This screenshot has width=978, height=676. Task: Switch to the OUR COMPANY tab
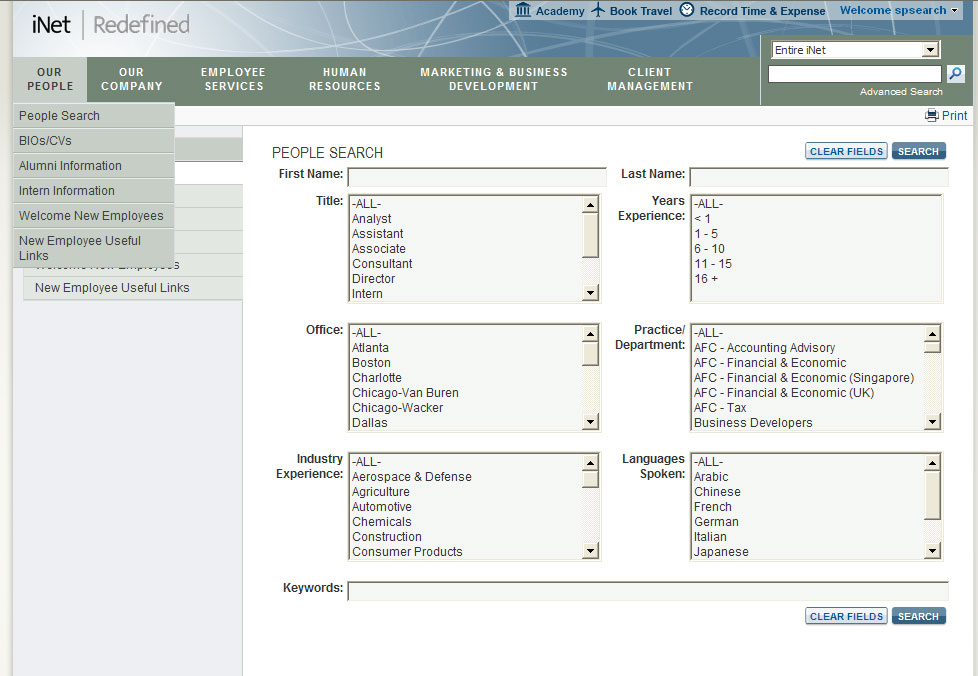(x=131, y=79)
